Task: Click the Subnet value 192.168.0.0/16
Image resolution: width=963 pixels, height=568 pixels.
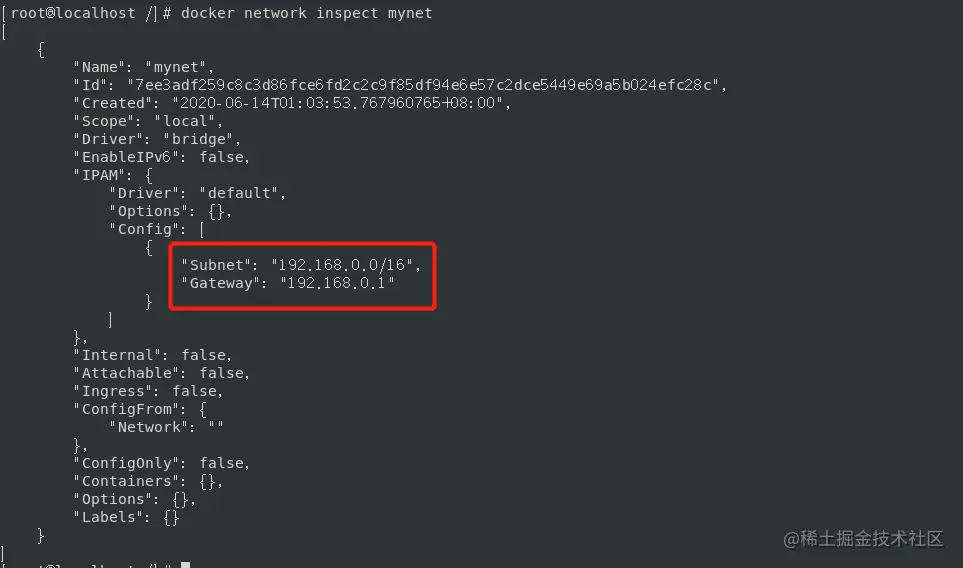Action: (346, 265)
